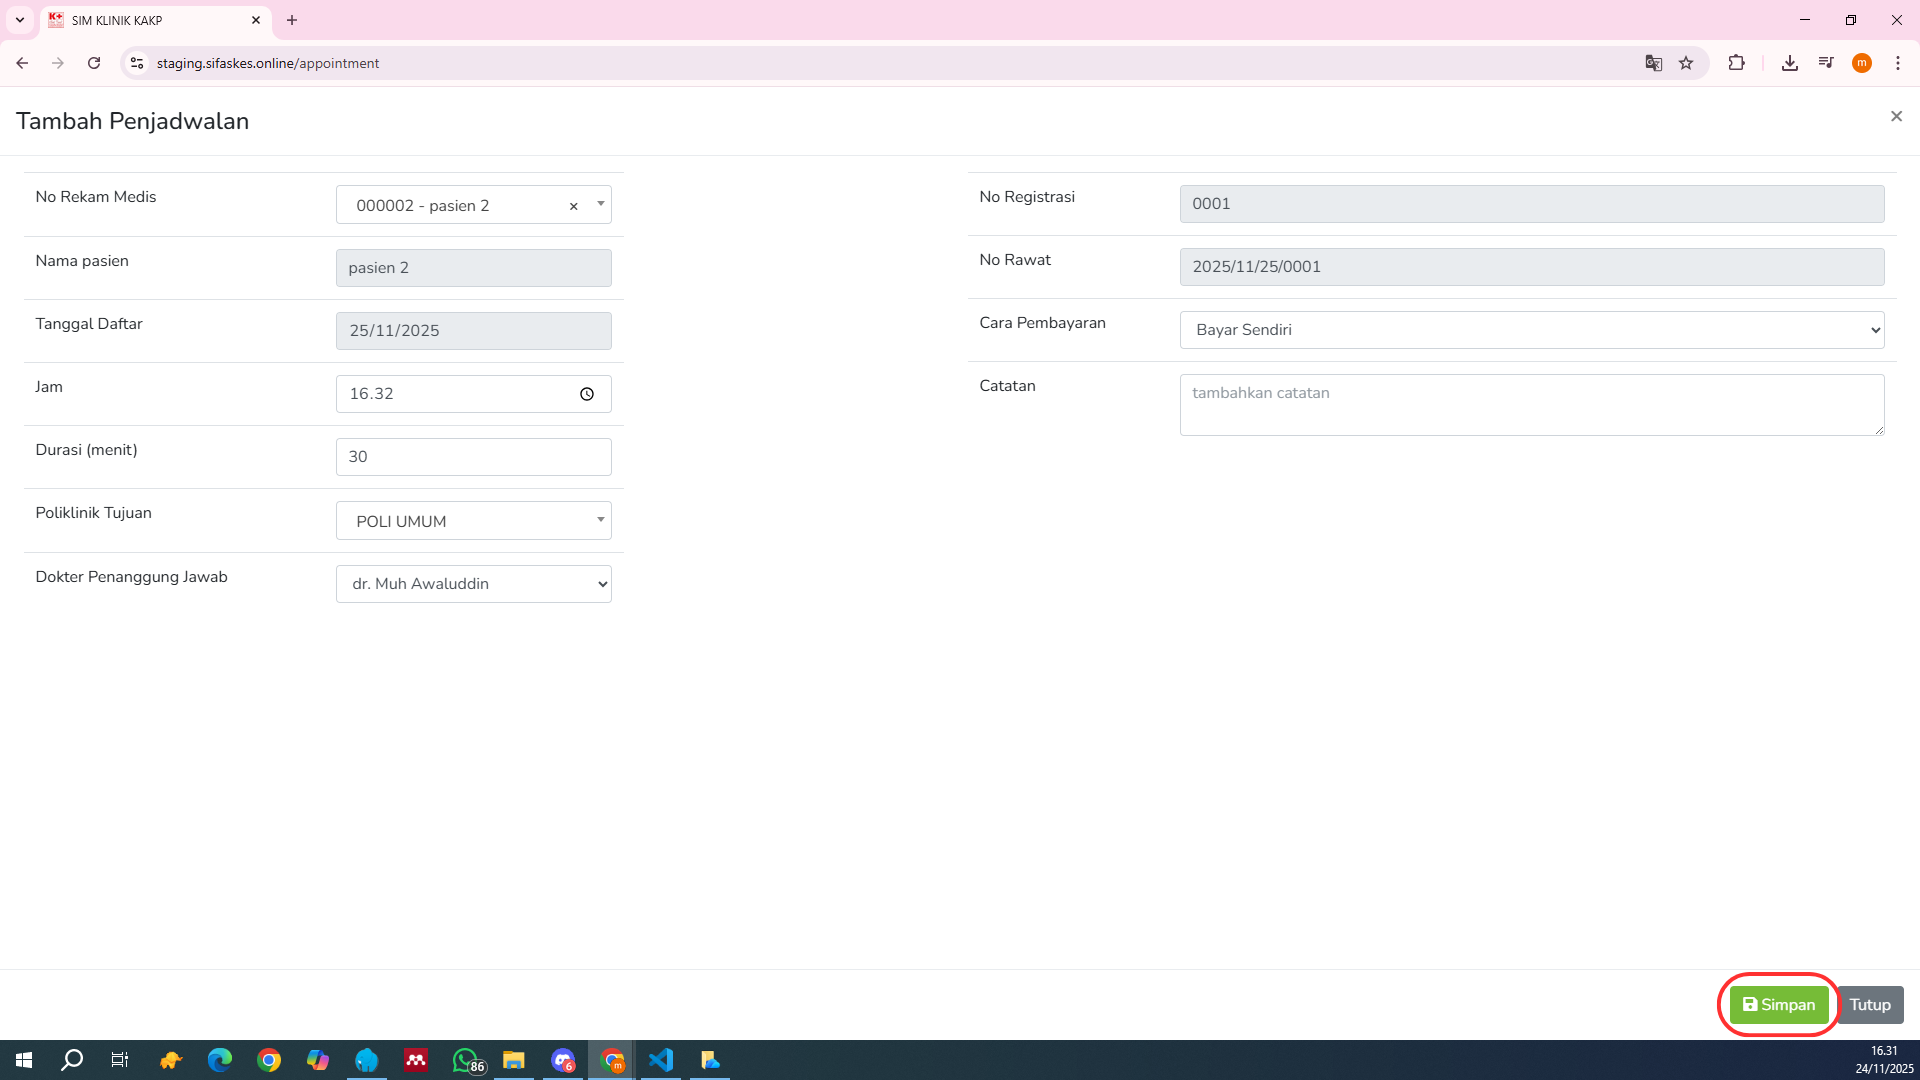
Task: Click the green Simpan button
Action: click(1778, 1005)
